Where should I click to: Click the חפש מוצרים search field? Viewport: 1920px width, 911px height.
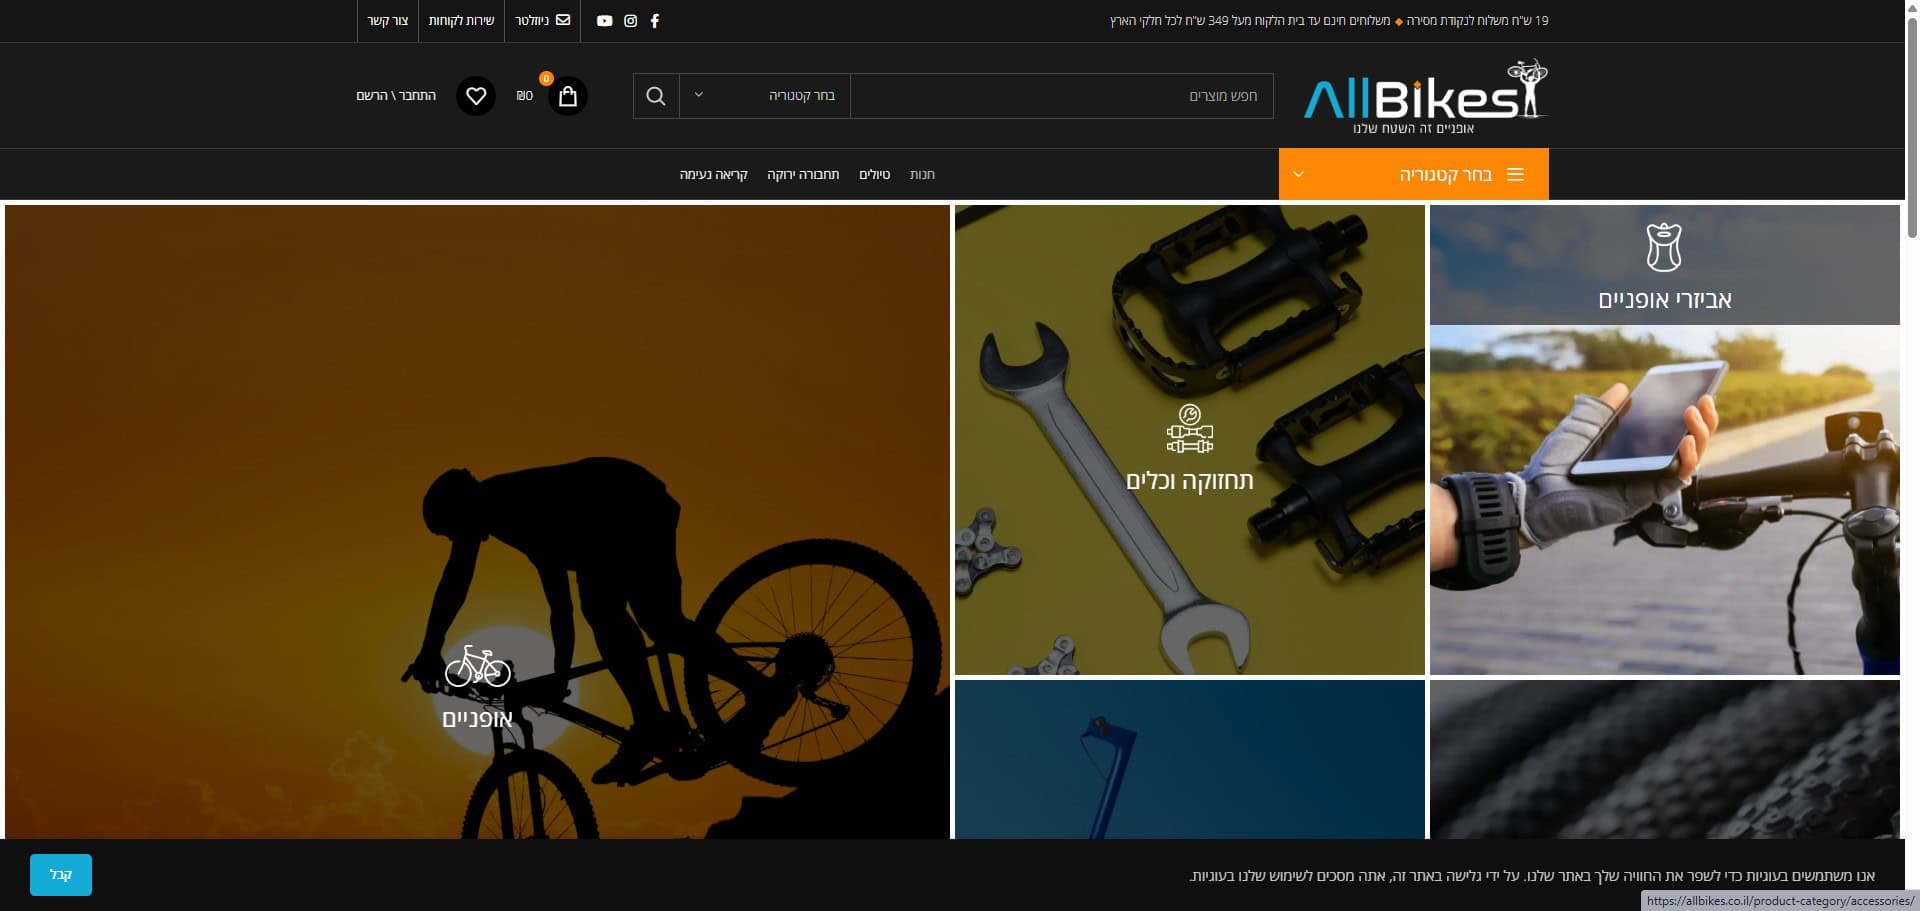click(1061, 96)
